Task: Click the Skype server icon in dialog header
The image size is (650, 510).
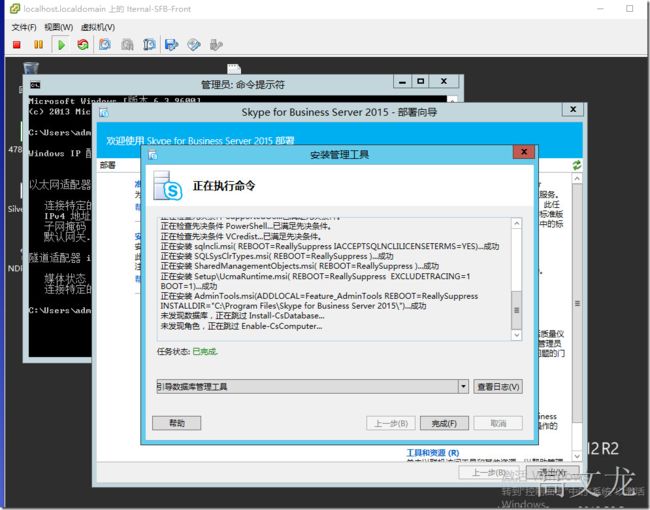Action: click(167, 186)
